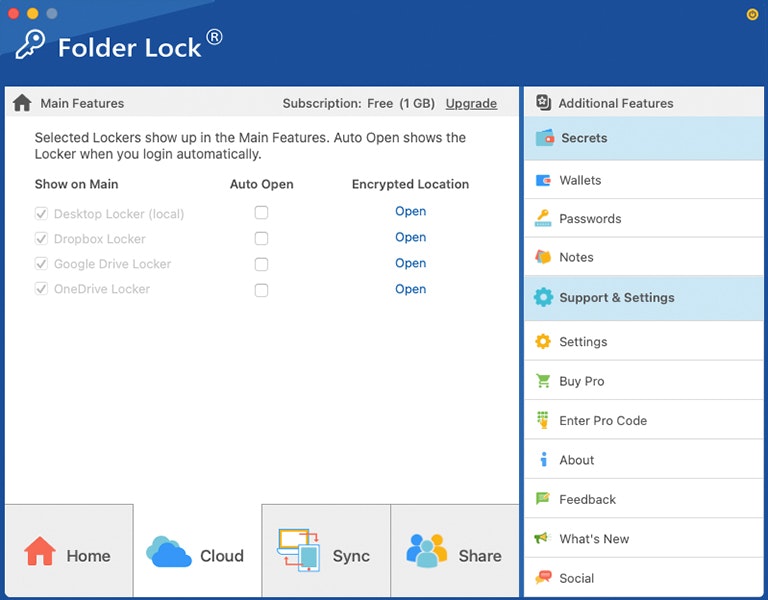Toggle Show on Main for Desktop Locker
The image size is (768, 600).
coord(41,214)
